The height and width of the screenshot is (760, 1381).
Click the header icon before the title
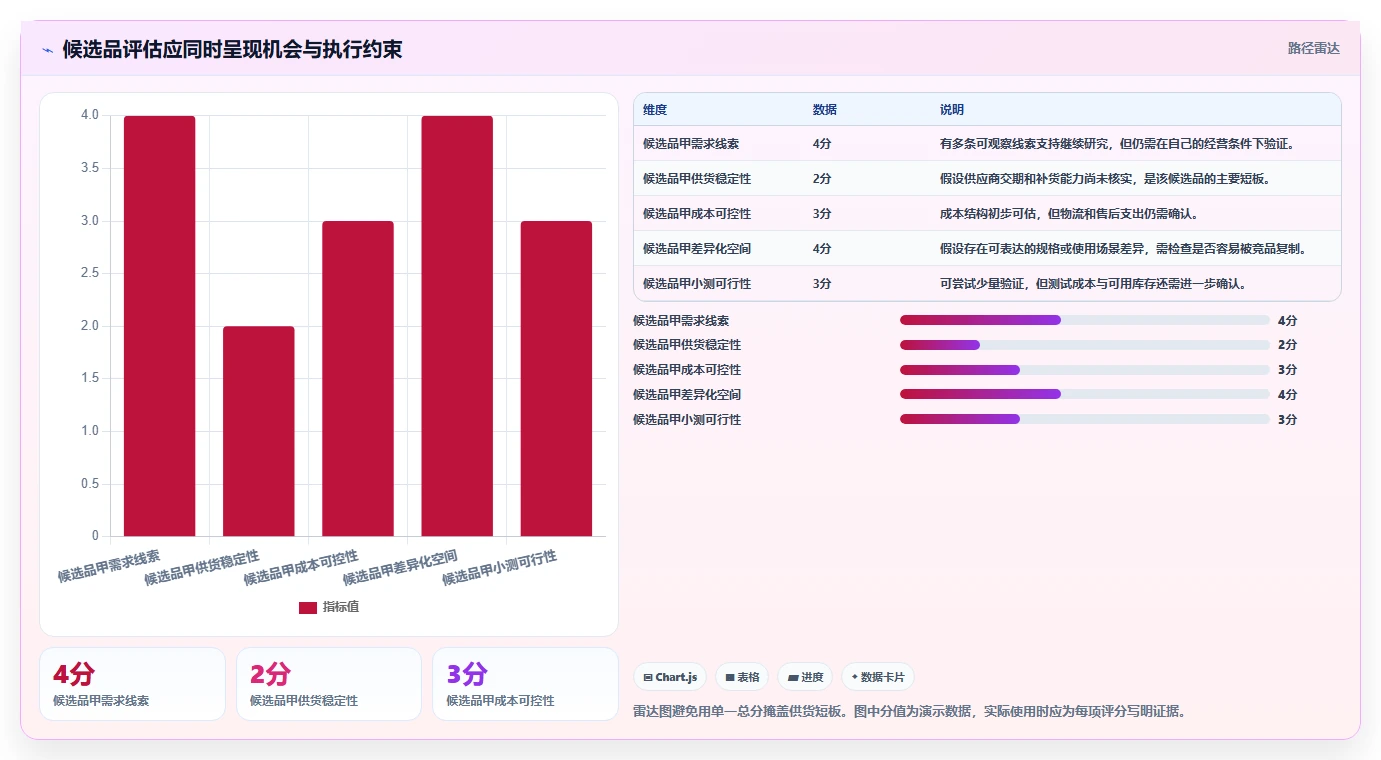coord(48,49)
